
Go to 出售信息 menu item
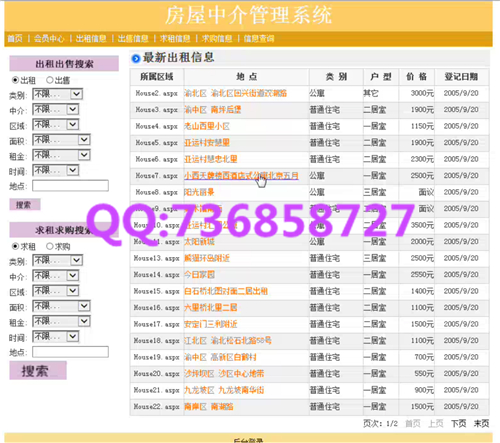[133, 39]
